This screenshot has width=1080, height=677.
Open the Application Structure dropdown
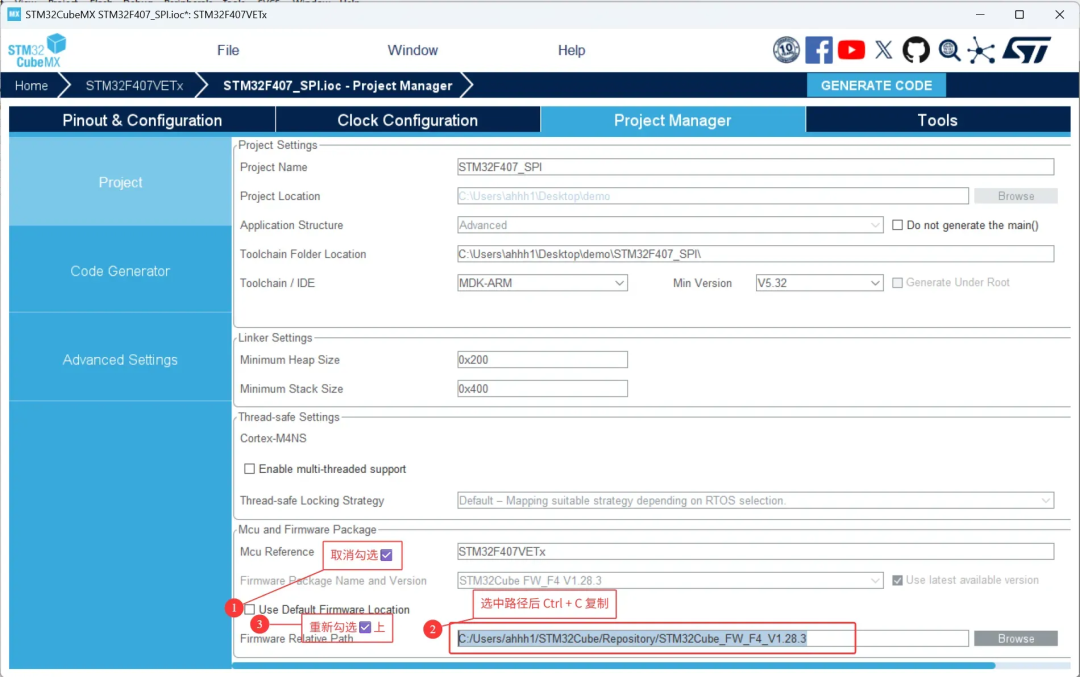point(669,225)
